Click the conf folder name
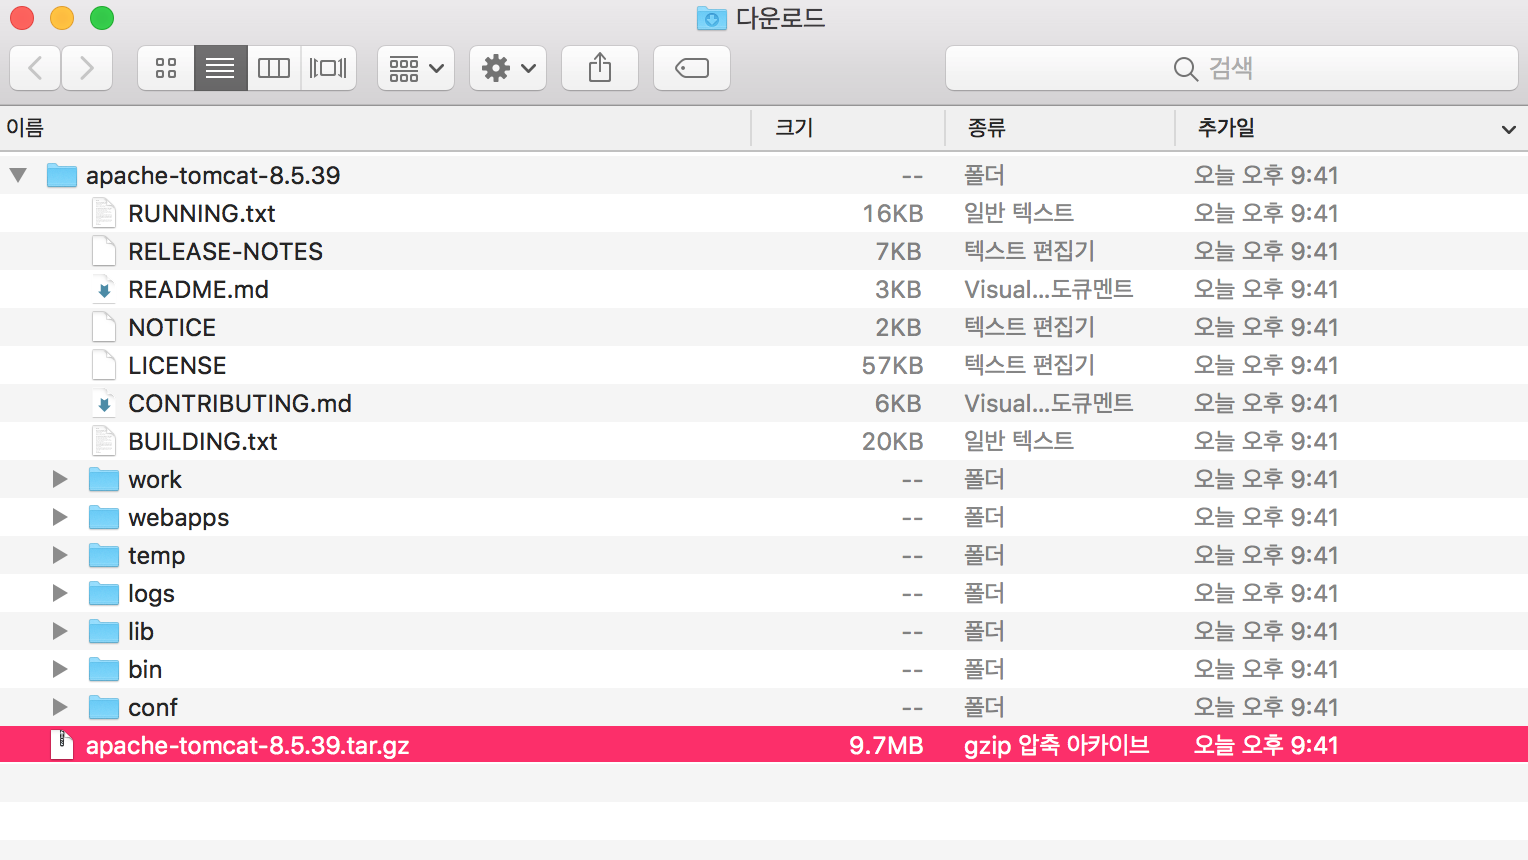 pyautogui.click(x=153, y=708)
